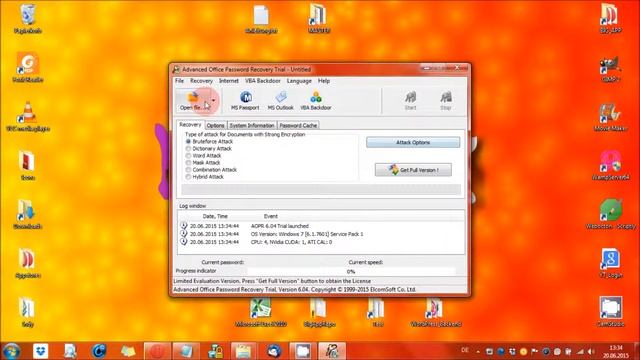Switch to the Password Cache tab
The image size is (640, 360).
pyautogui.click(x=298, y=125)
